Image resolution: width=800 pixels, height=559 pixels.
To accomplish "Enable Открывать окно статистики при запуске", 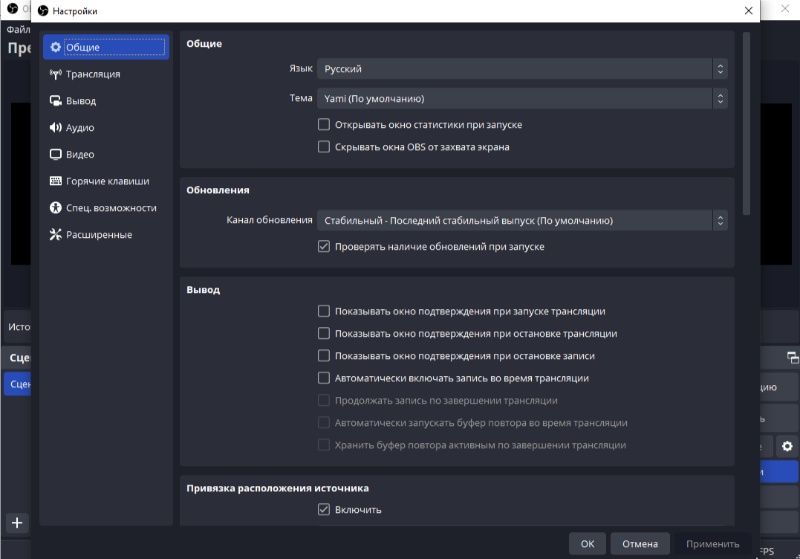I will 323,124.
